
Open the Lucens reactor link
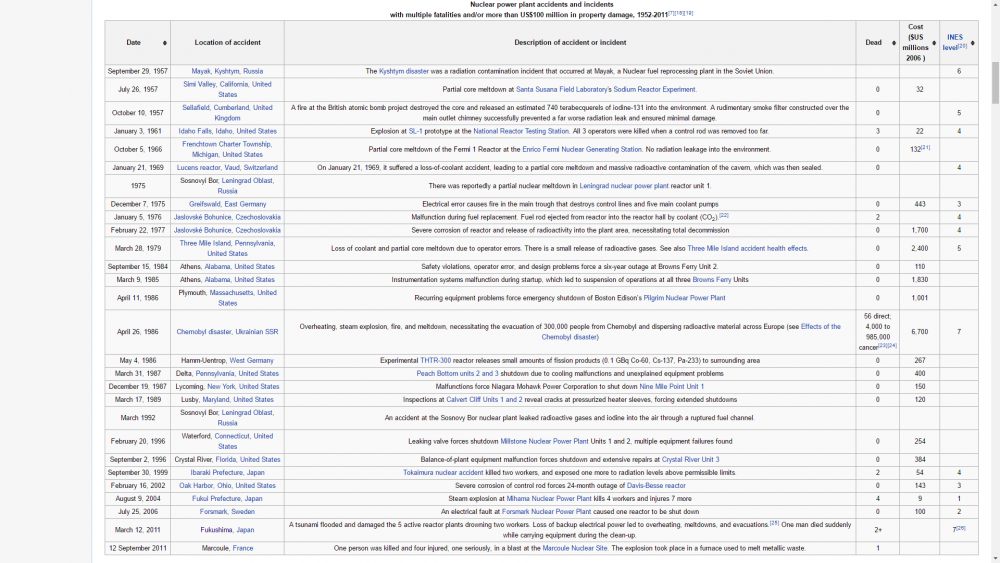[198, 168]
